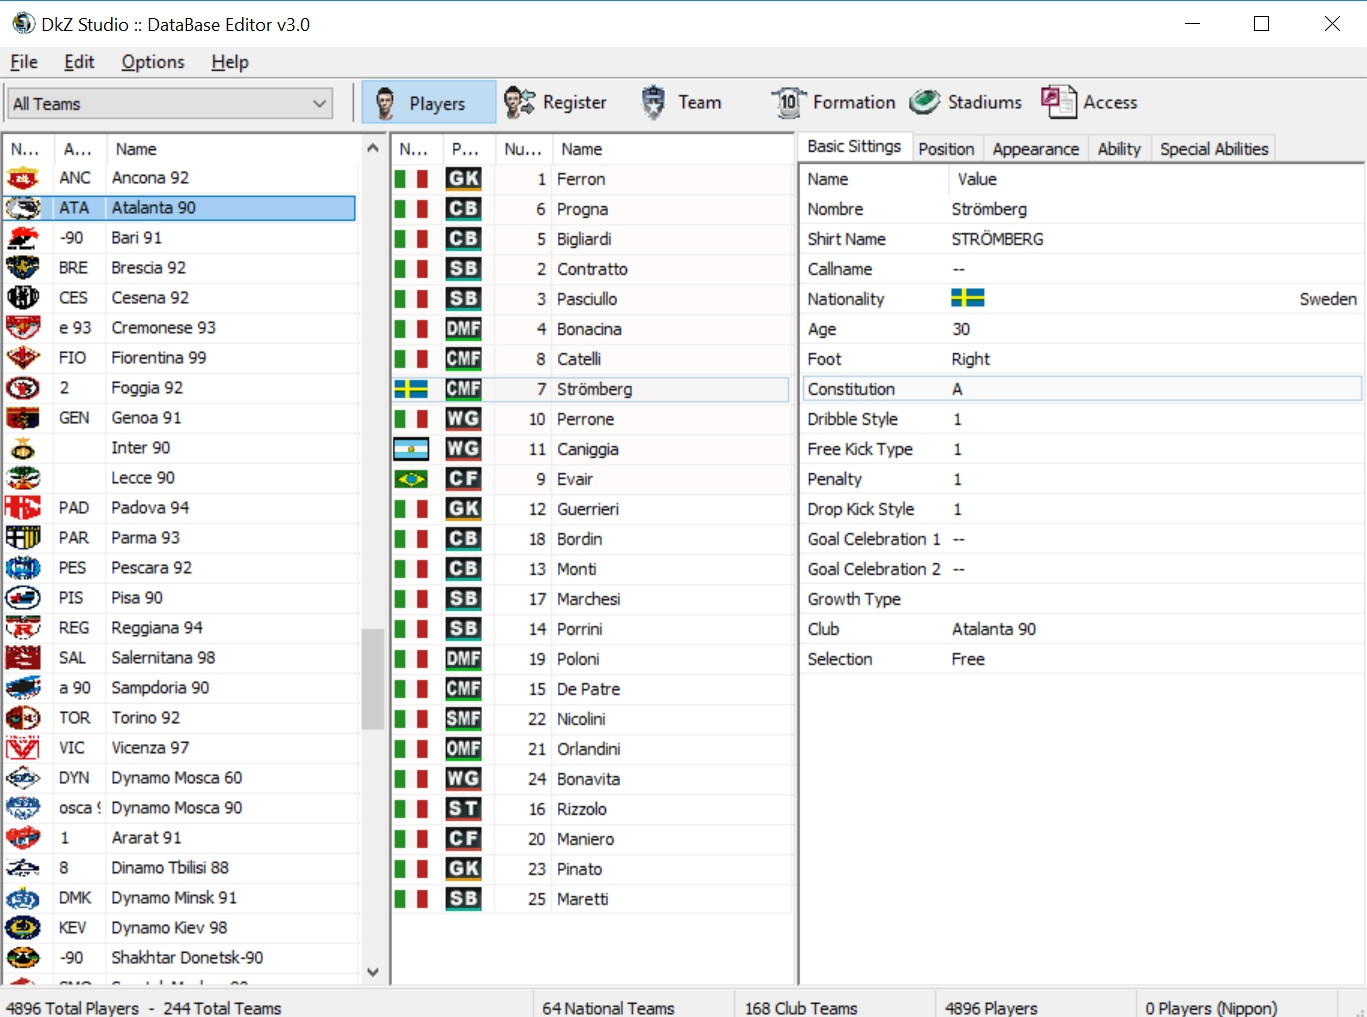Image resolution: width=1367 pixels, height=1017 pixels.
Task: Click the GK position badge for Ferron
Action: click(x=464, y=179)
